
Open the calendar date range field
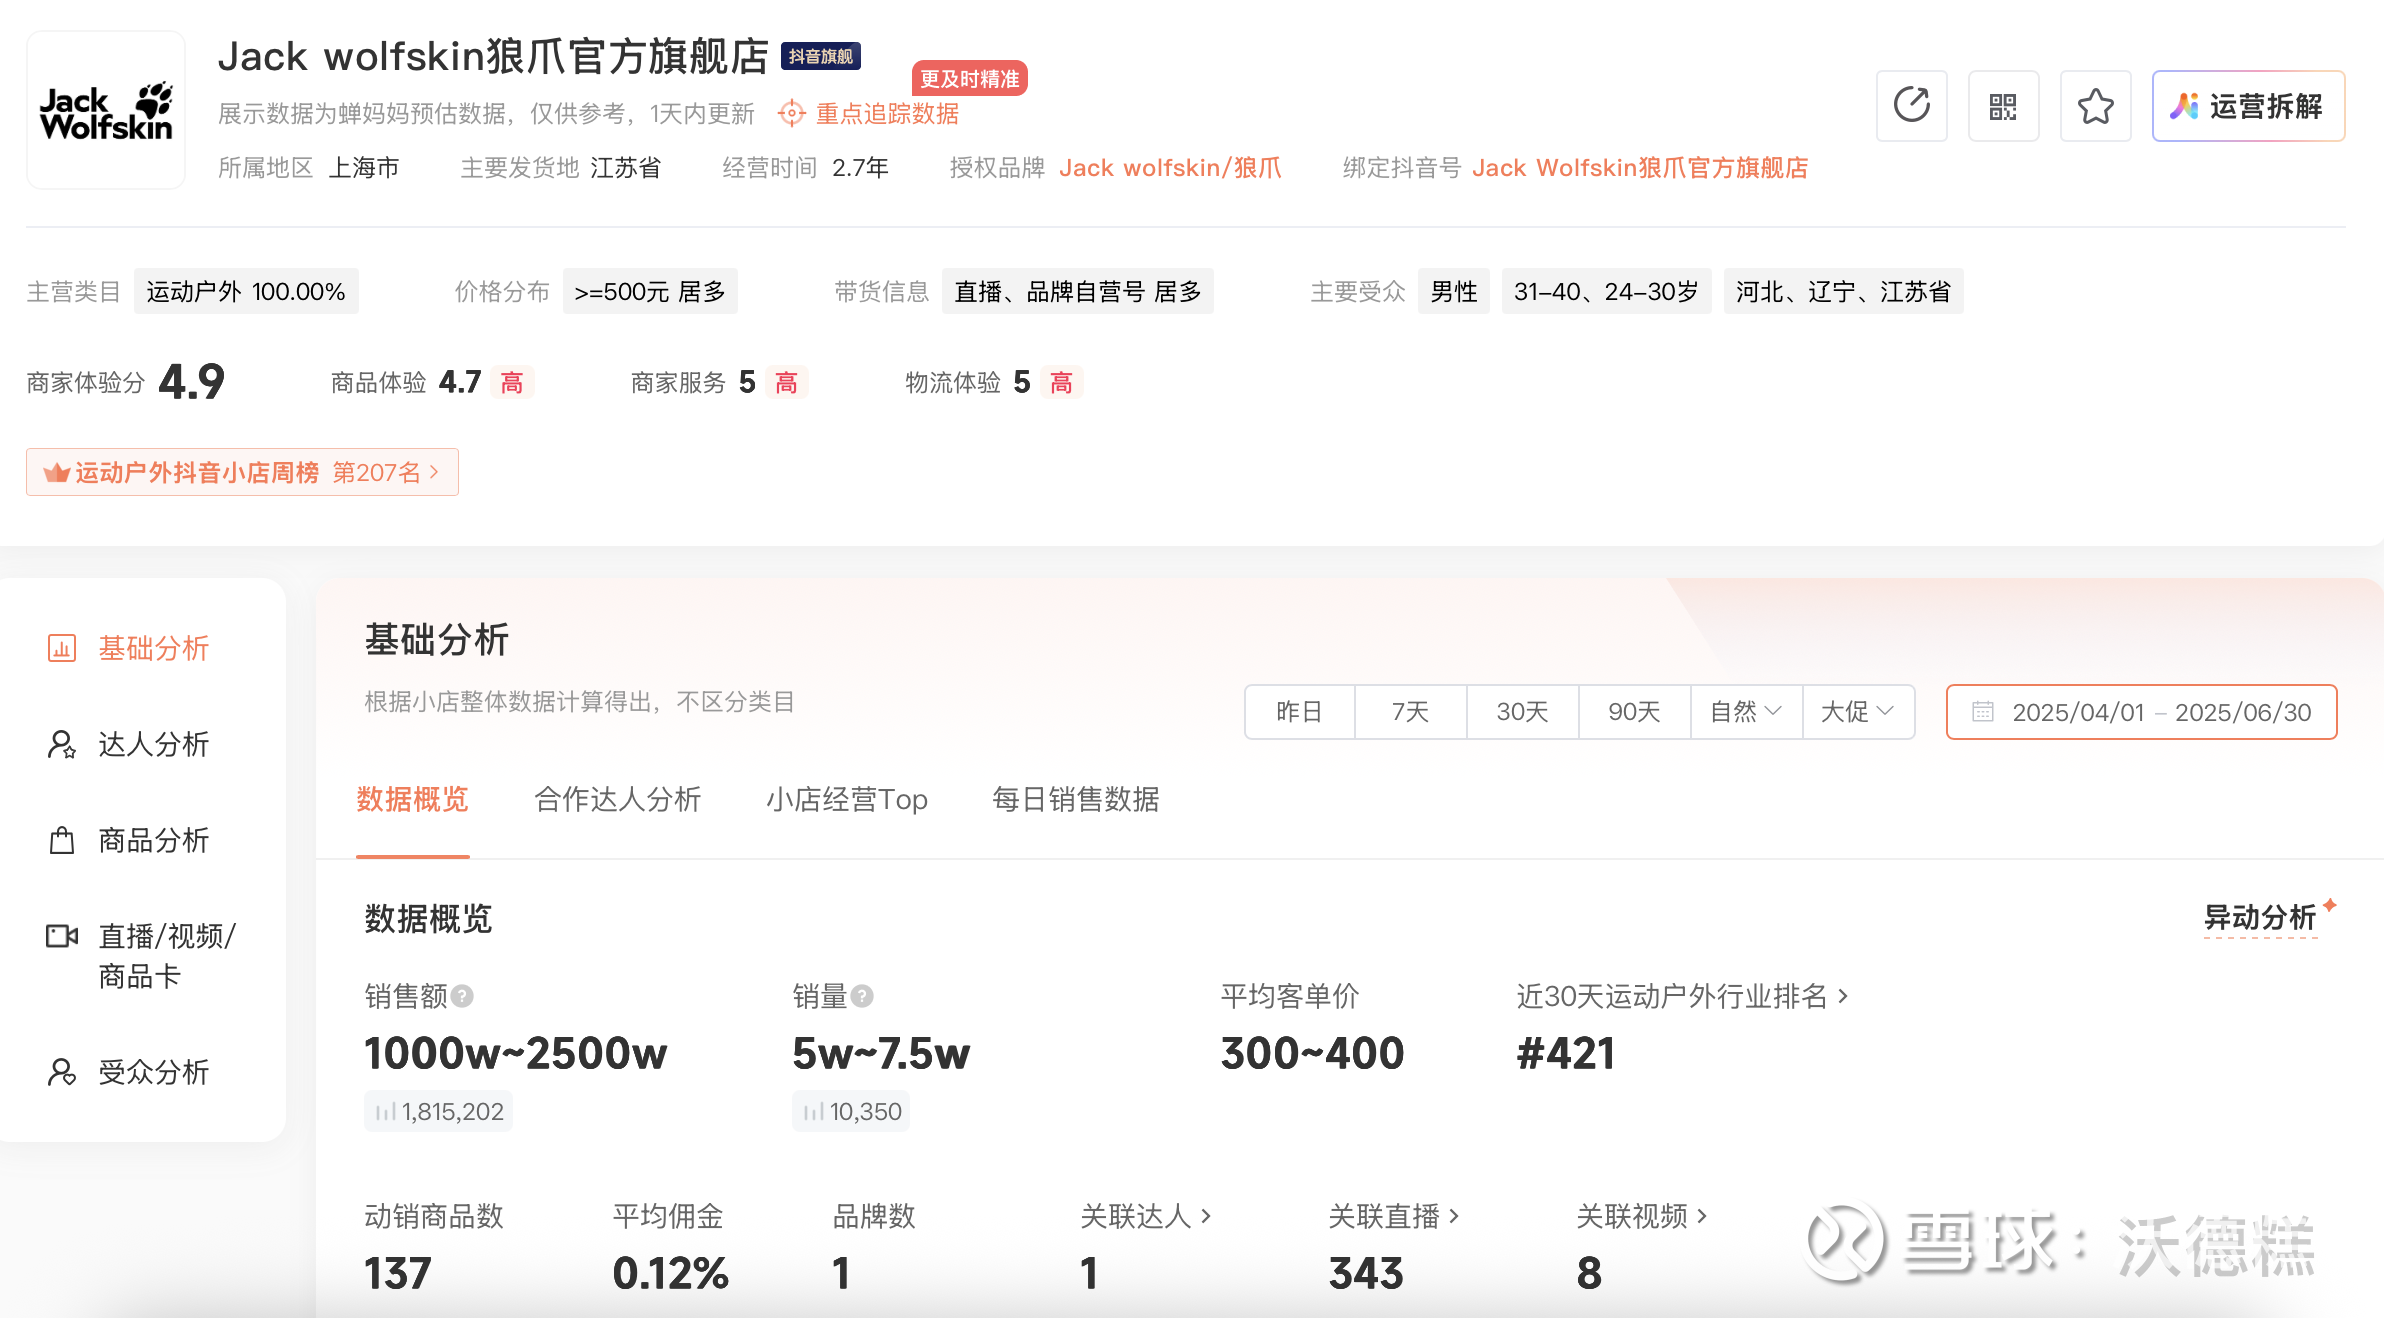pyautogui.click(x=2141, y=712)
